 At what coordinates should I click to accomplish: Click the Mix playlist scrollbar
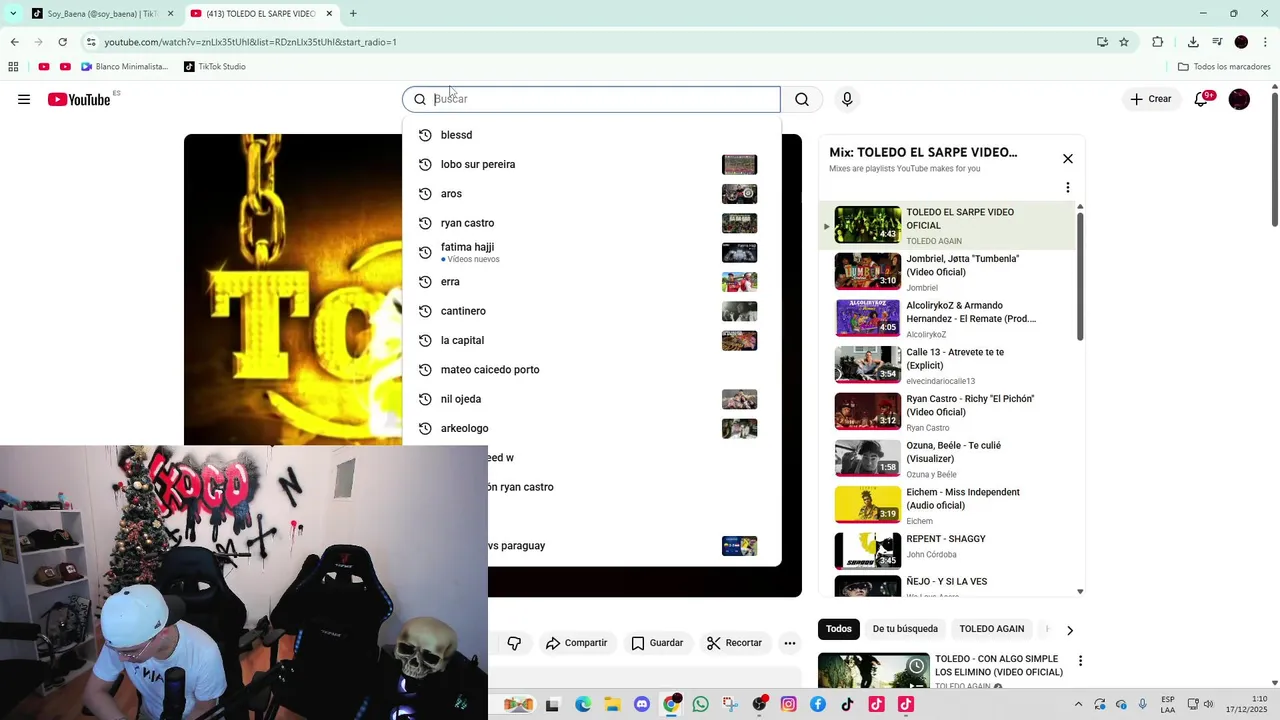coord(1080,275)
